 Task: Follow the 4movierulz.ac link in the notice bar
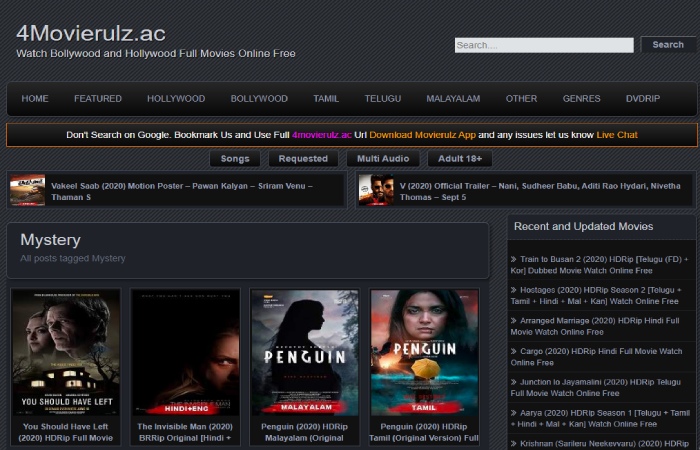(x=321, y=135)
